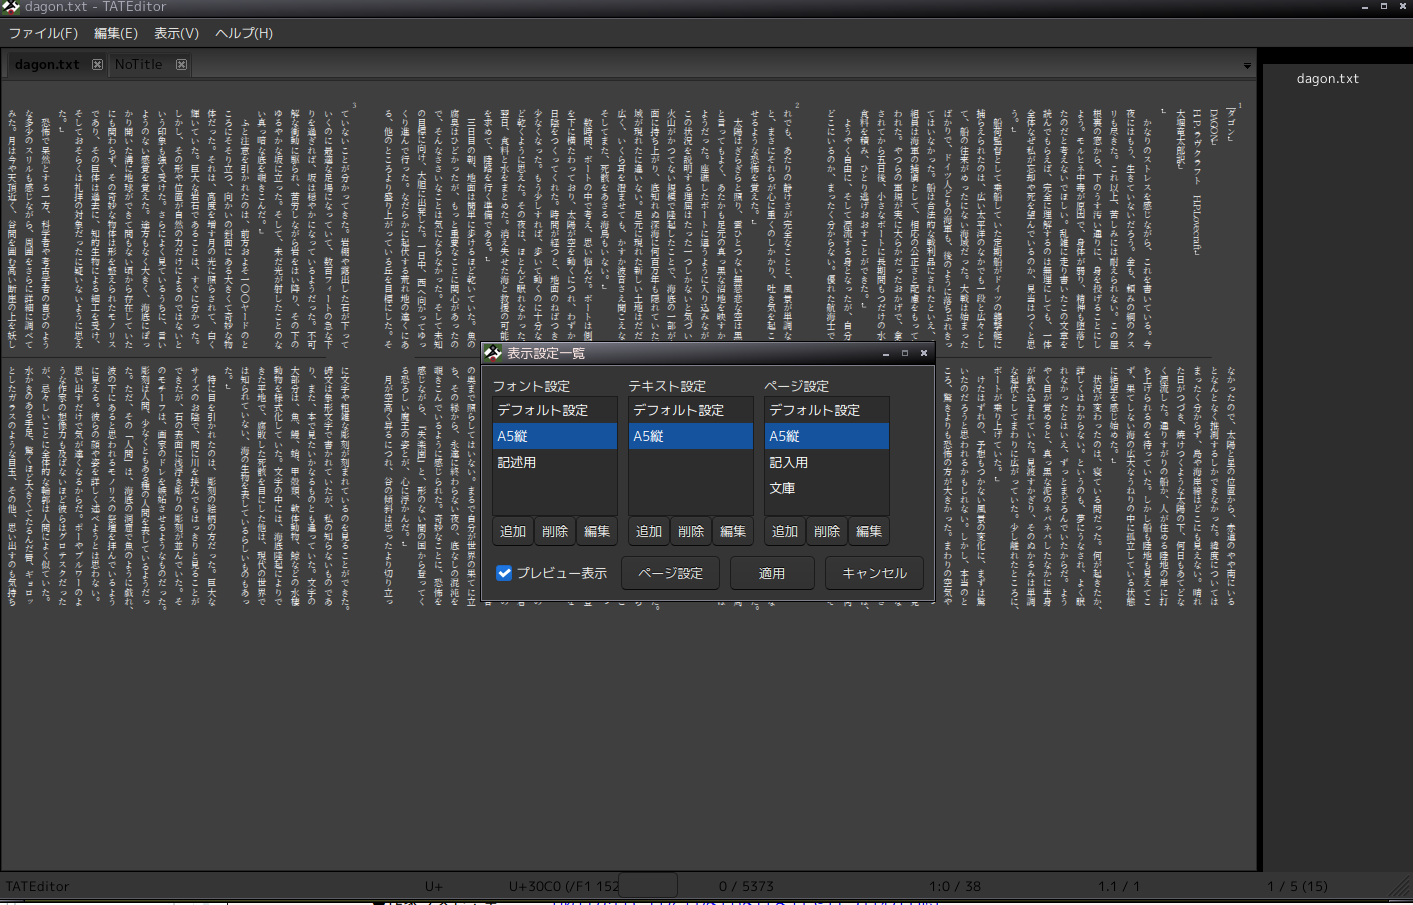Select 記入用 in the ページ設定 list
Viewport: 1413px width, 905px height.
pyautogui.click(x=827, y=462)
